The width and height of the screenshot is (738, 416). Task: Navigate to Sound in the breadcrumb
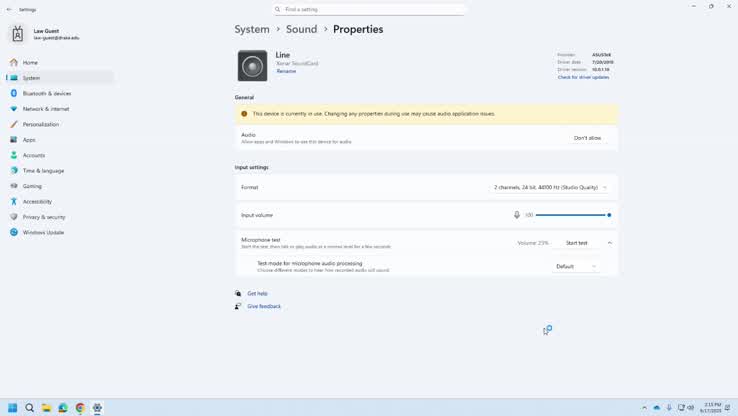tap(301, 29)
